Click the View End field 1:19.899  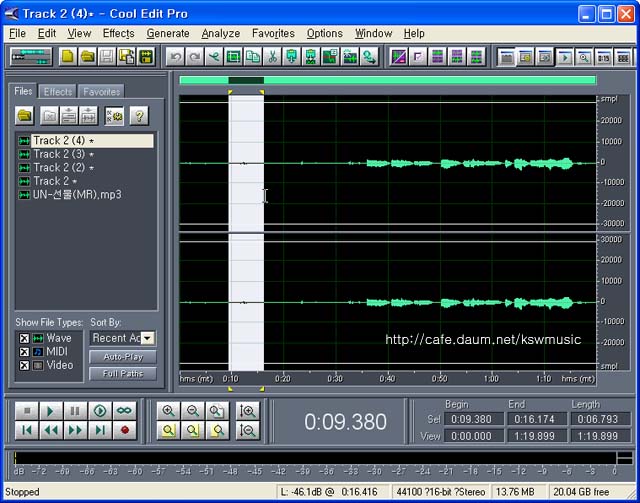click(537, 436)
